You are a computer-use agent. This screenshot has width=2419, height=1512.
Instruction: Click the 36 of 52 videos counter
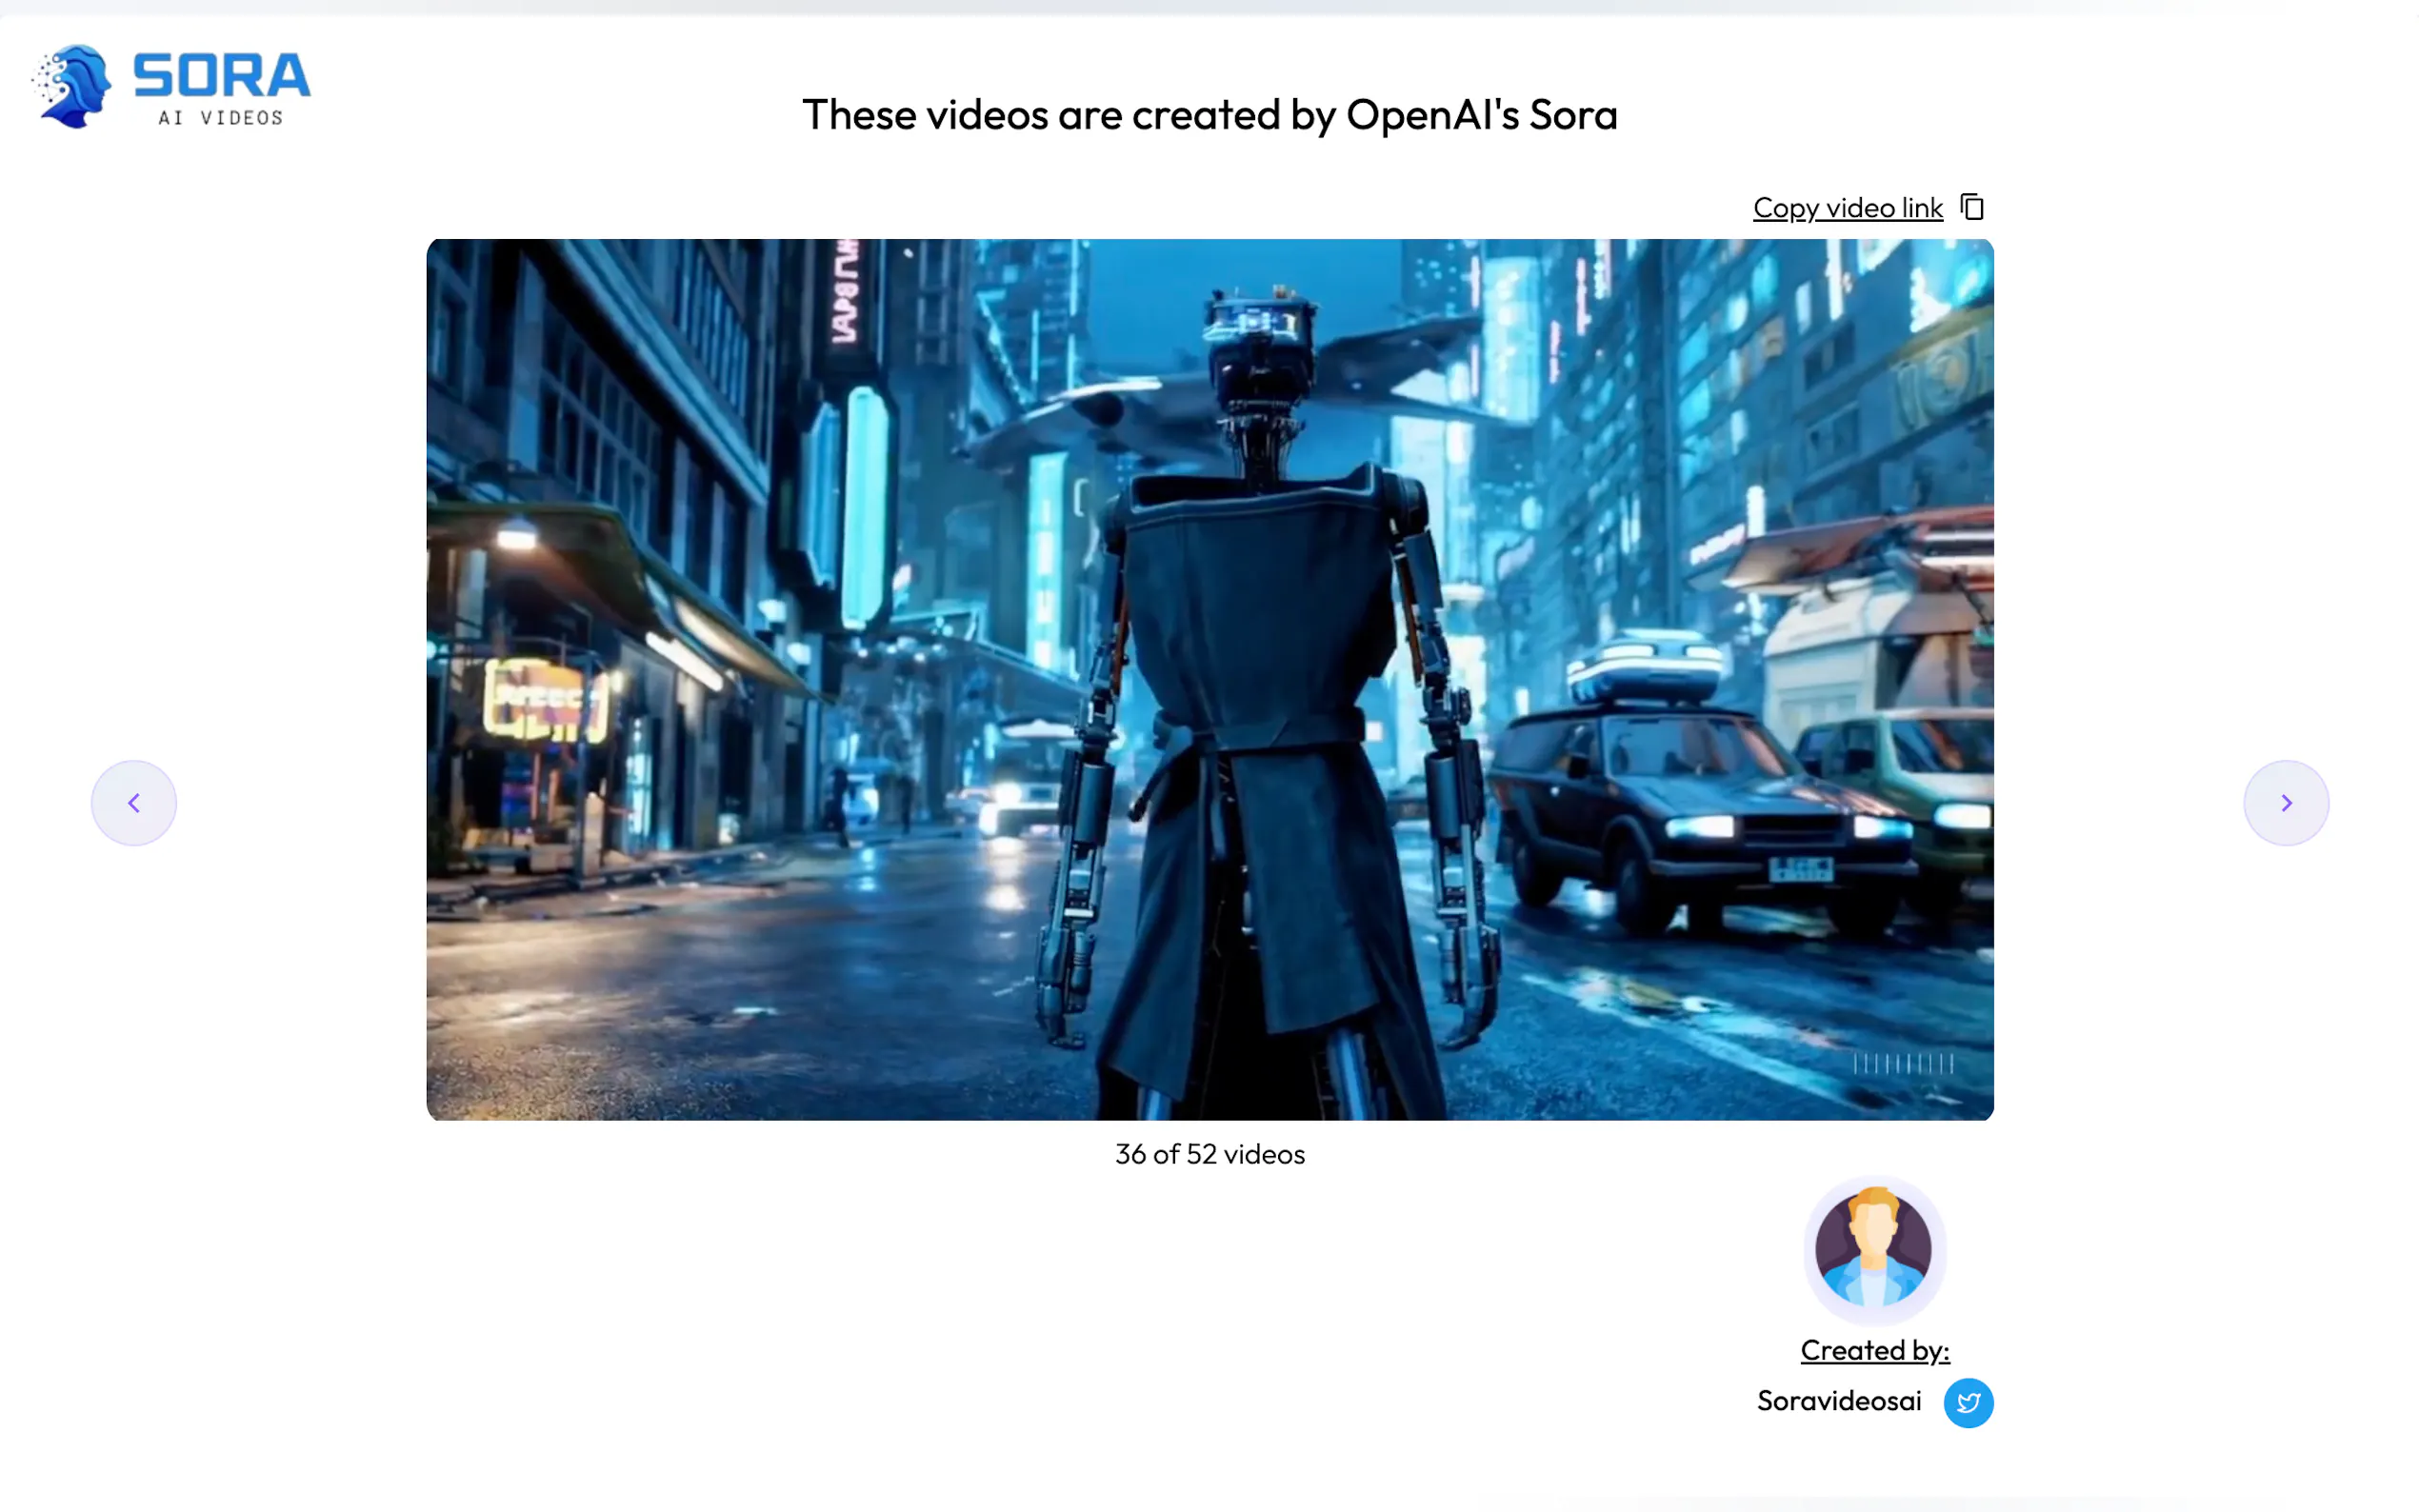pyautogui.click(x=1209, y=1154)
